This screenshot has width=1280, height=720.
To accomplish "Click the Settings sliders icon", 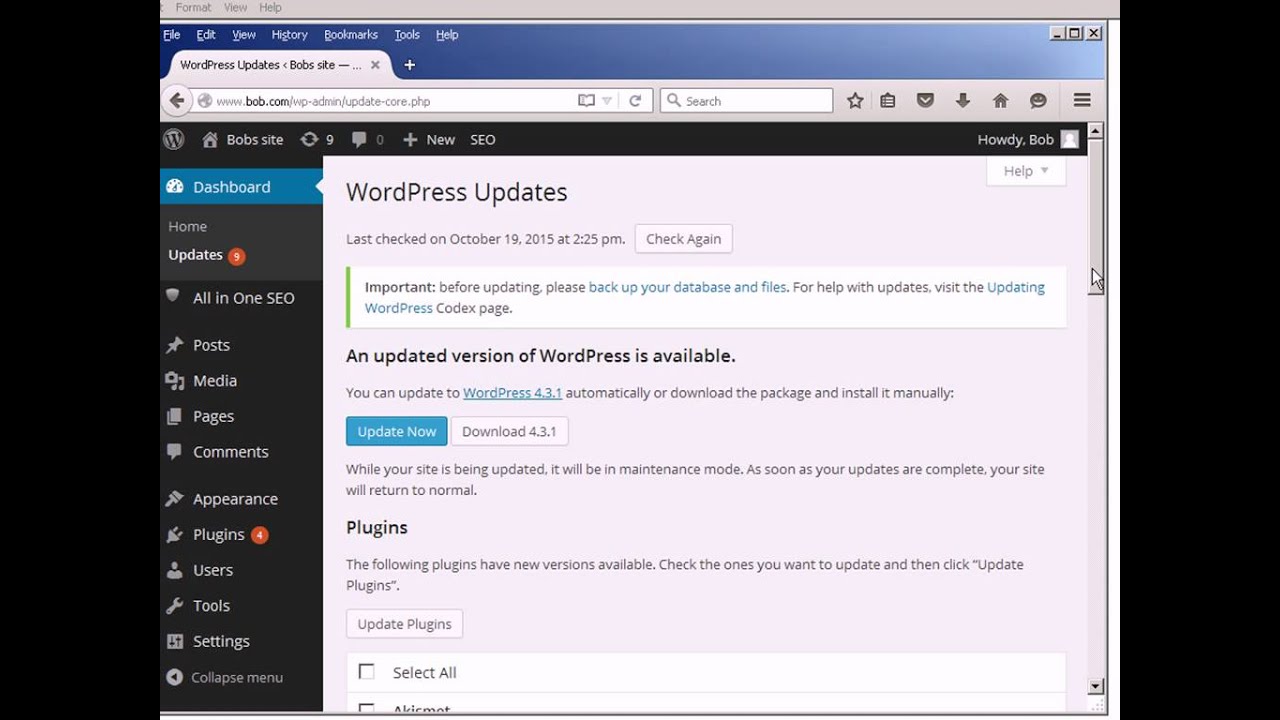I will click(x=175, y=641).
